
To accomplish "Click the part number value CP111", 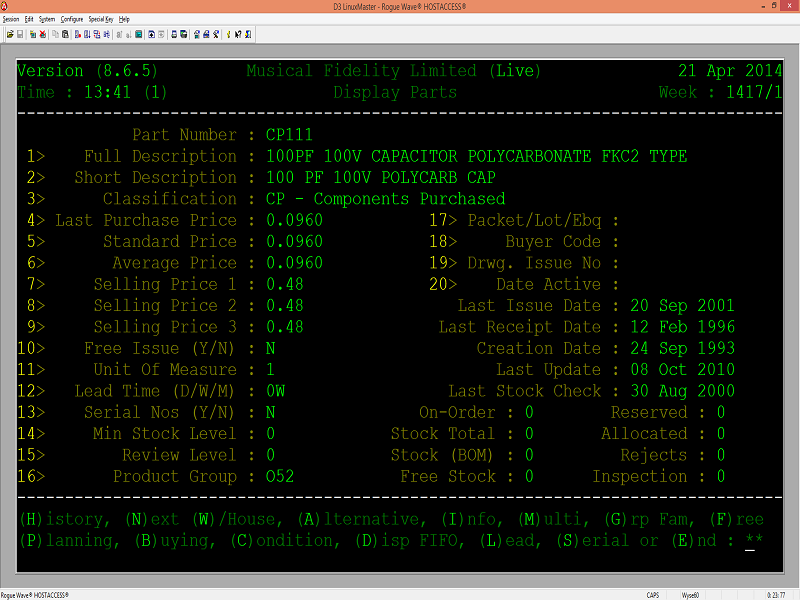I will [289, 135].
